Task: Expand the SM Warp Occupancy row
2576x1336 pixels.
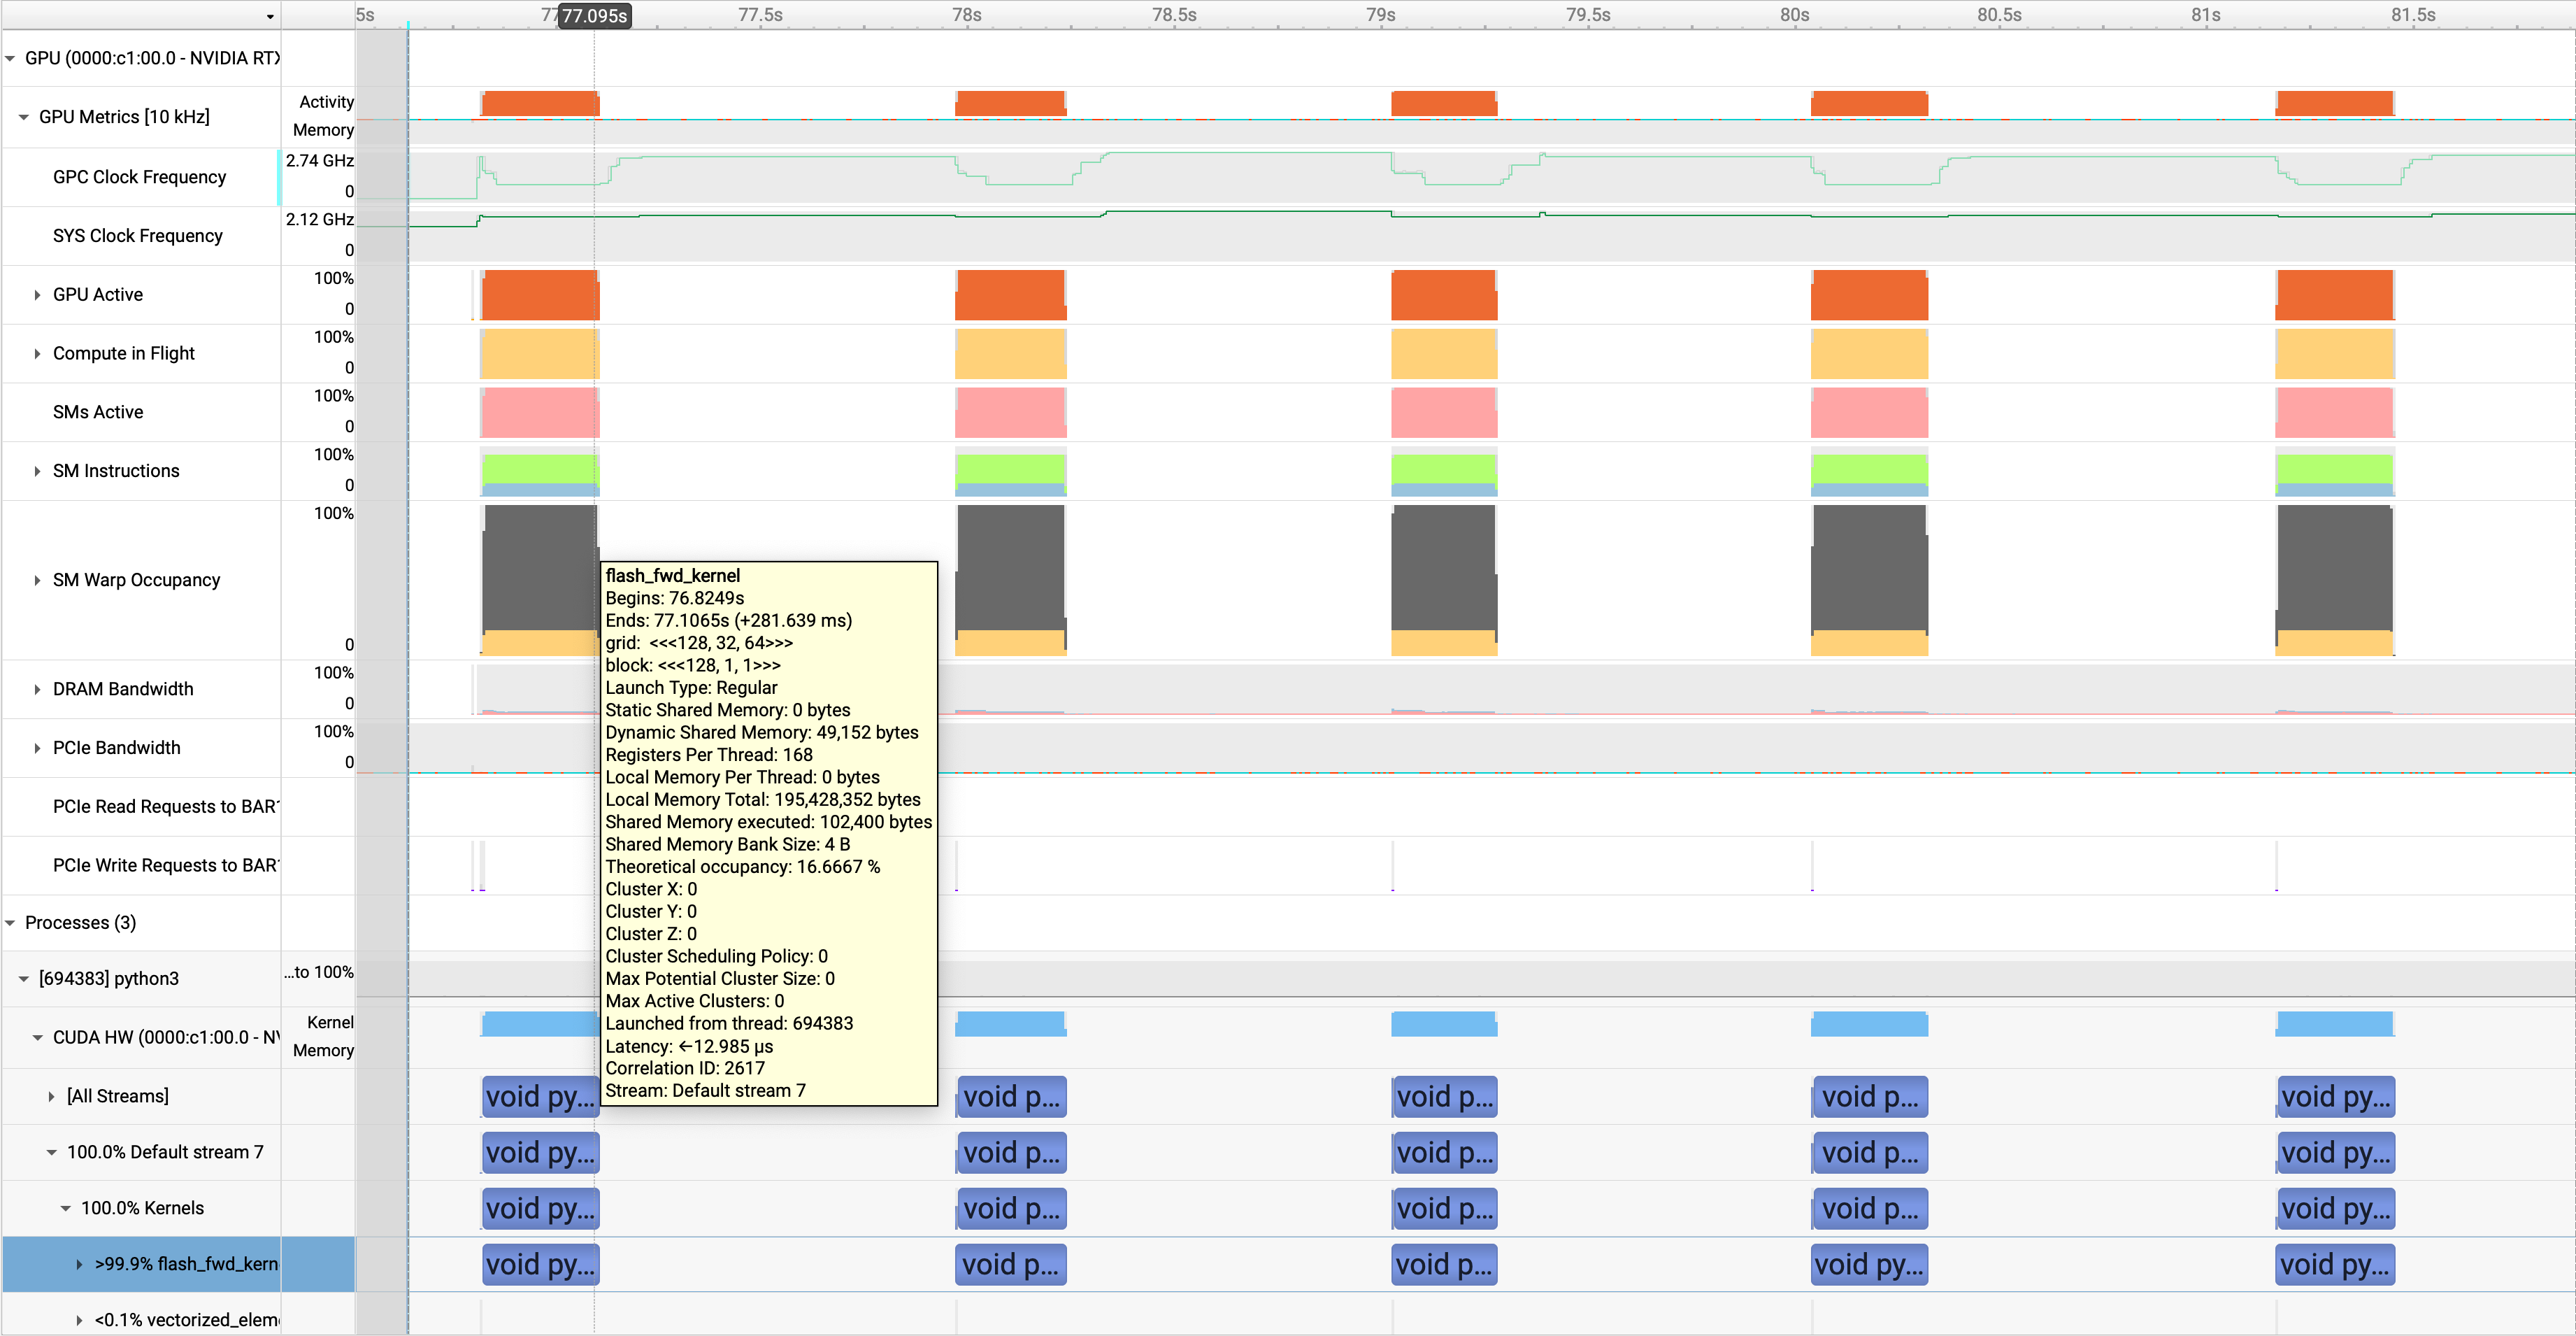Action: (x=37, y=580)
